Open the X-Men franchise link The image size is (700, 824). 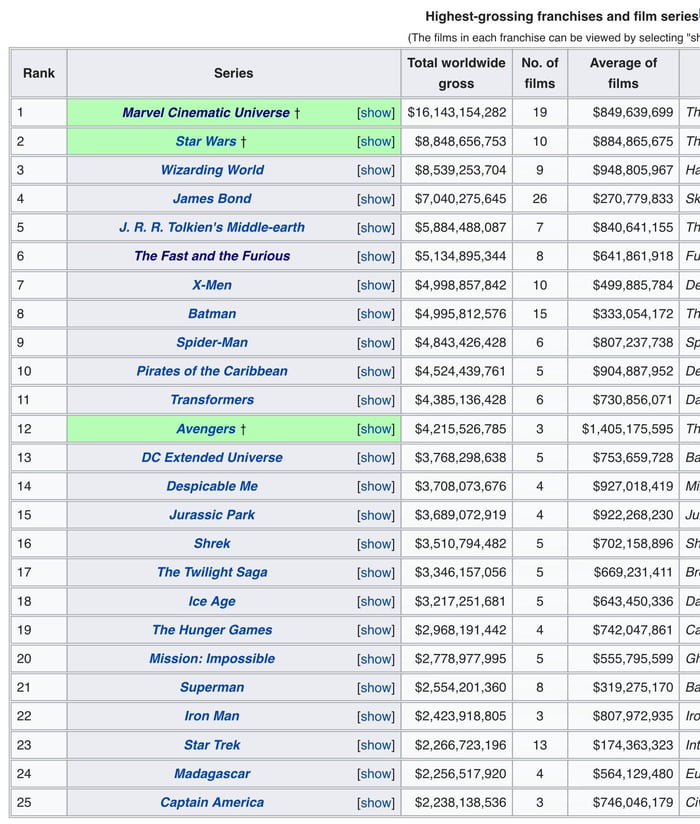click(212, 285)
